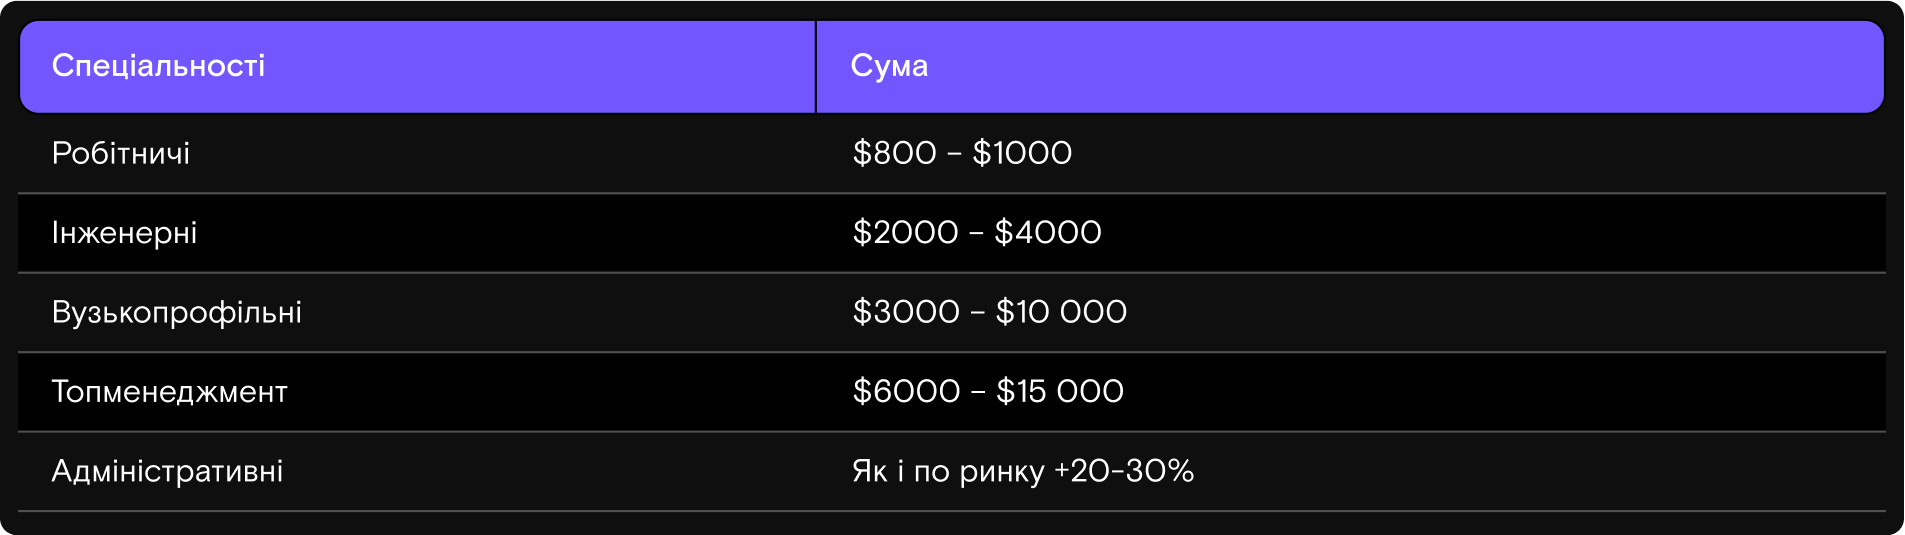Click the $800 amount for Робітничі

pyautogui.click(x=894, y=153)
